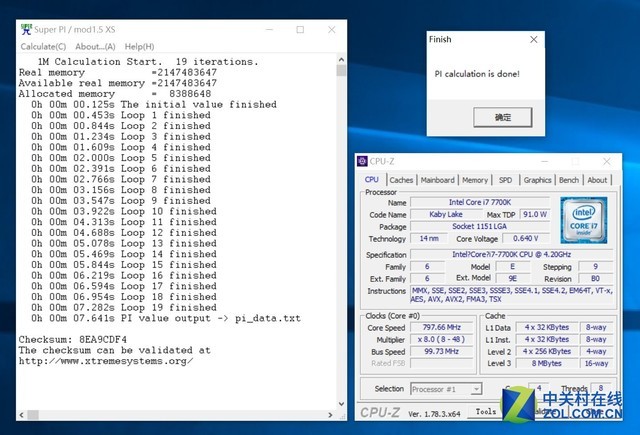Close the Finish dialog
This screenshot has height=435, width=640.
pos(533,40)
